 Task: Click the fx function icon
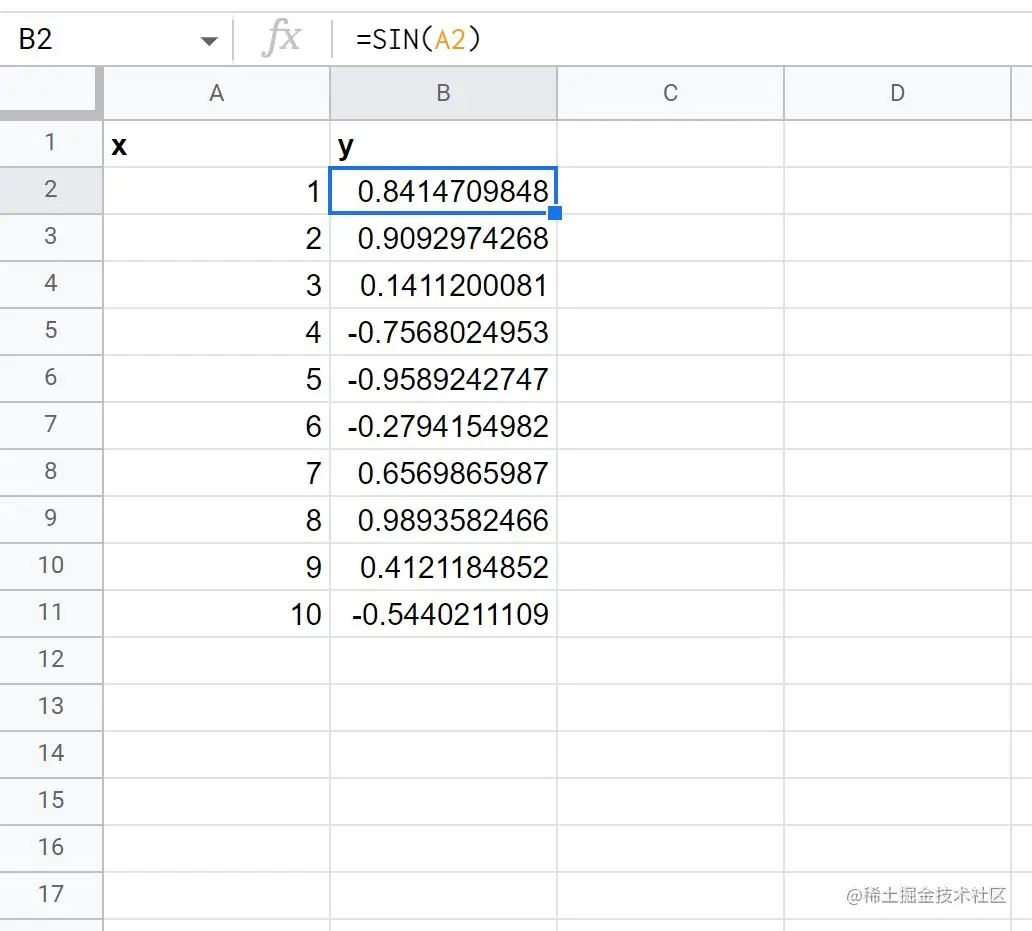(282, 38)
